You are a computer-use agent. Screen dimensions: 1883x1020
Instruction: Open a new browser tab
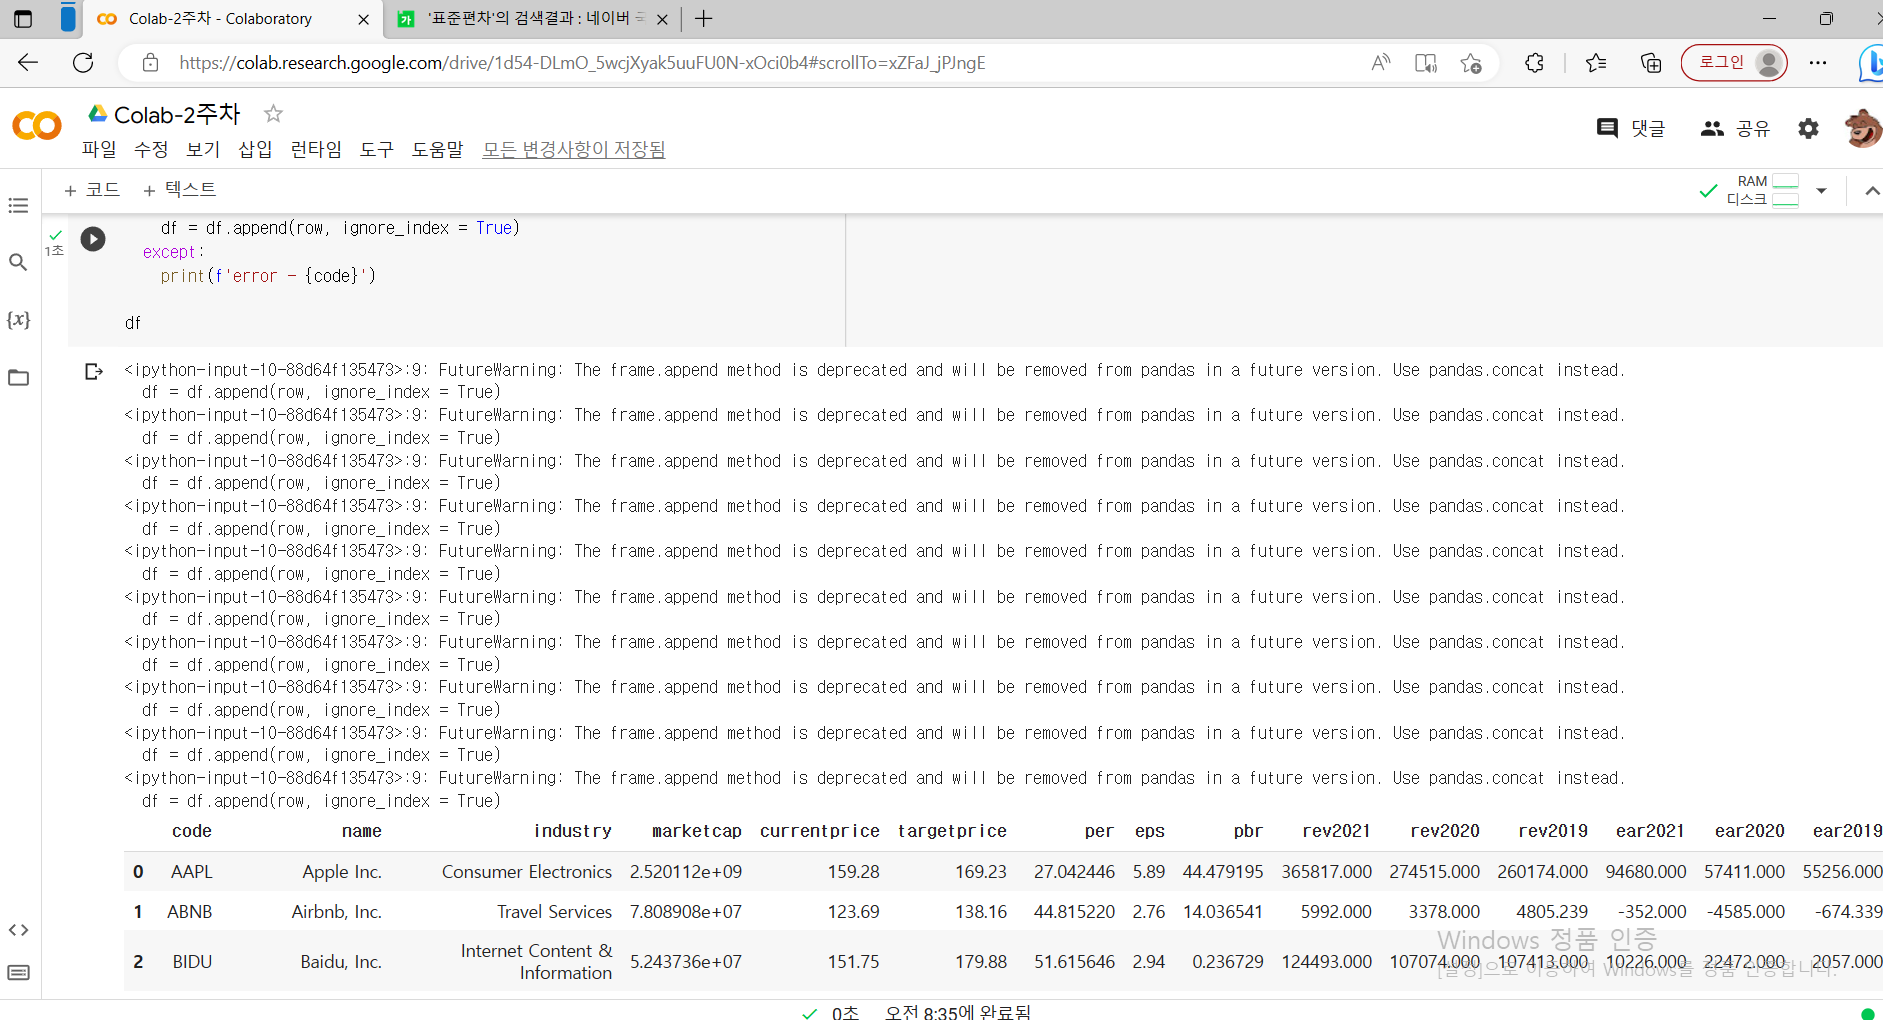pyautogui.click(x=704, y=19)
